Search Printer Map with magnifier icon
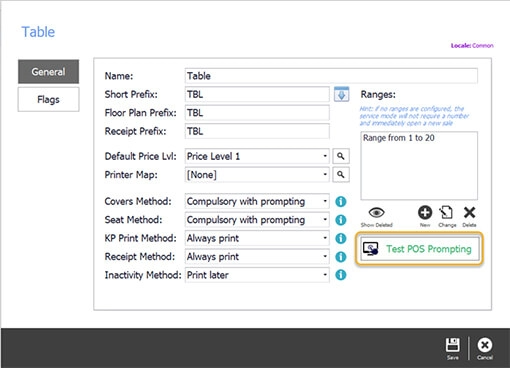510x368 pixels. [x=341, y=174]
